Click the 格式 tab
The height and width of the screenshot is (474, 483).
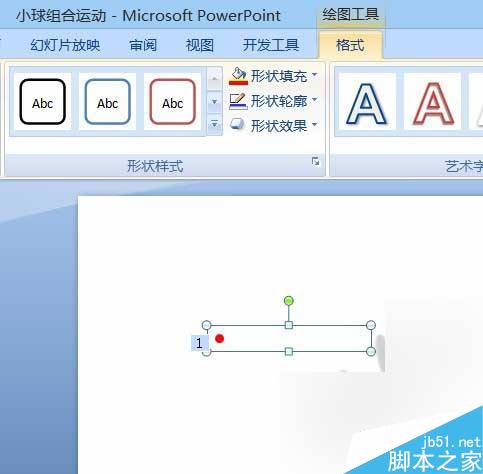tap(350, 45)
